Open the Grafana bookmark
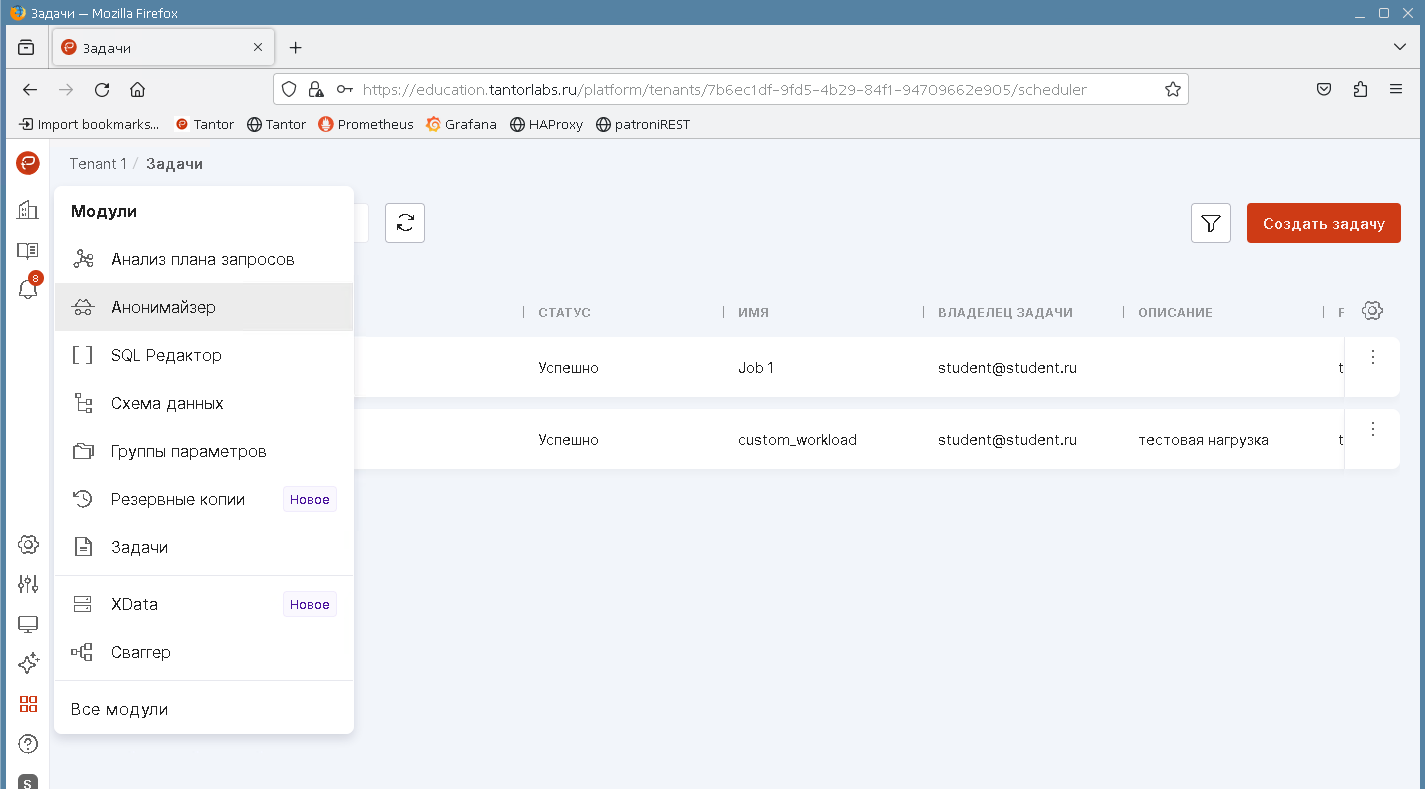Viewport: 1425px width, 789px height. point(461,124)
